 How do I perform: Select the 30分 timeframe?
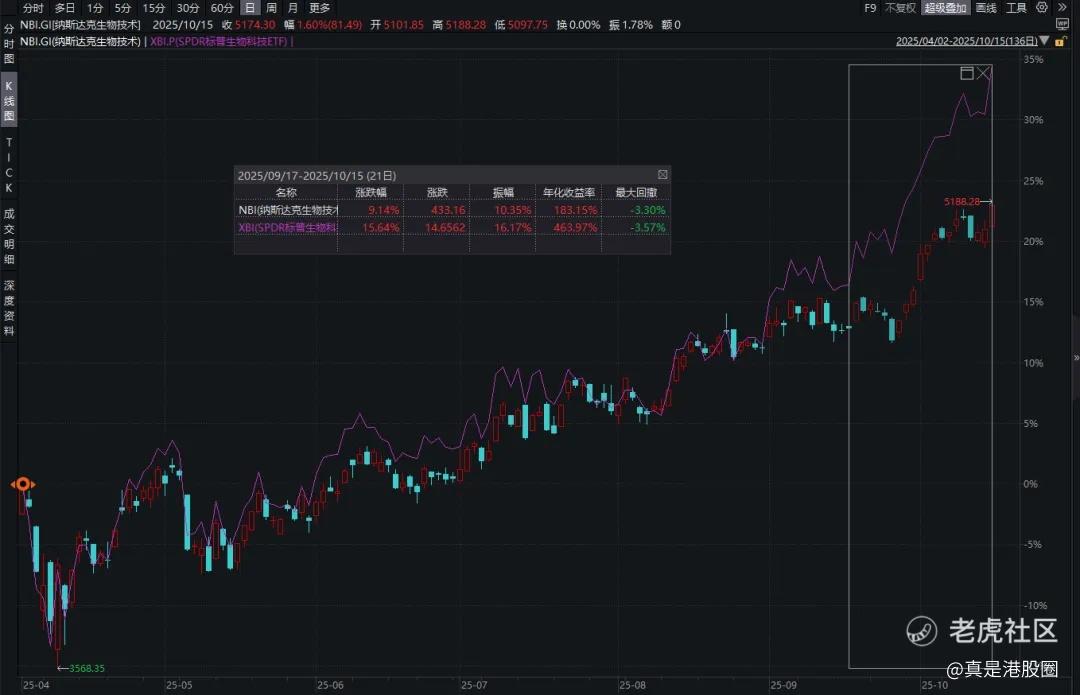click(x=187, y=8)
